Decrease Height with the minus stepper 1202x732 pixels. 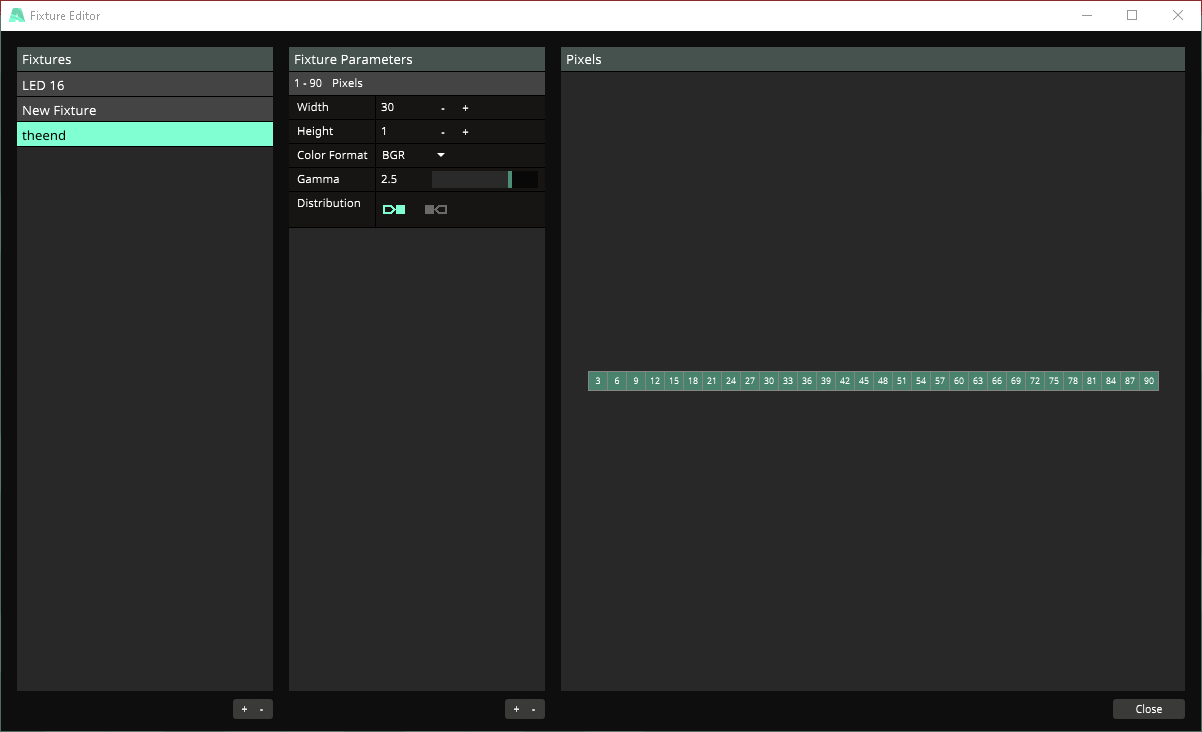coord(443,132)
